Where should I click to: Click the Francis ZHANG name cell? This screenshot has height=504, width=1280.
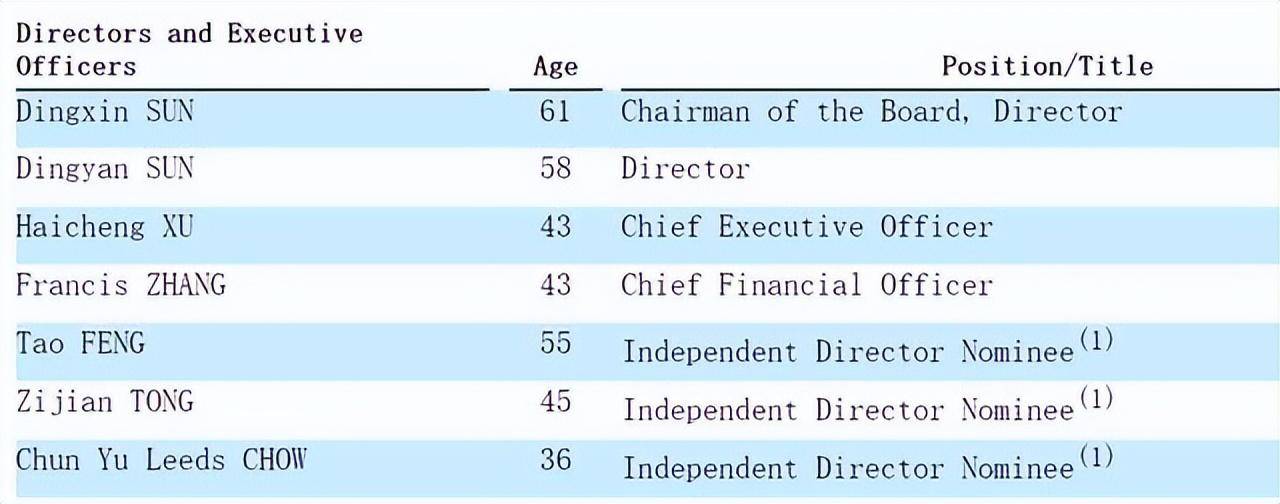click(x=121, y=284)
